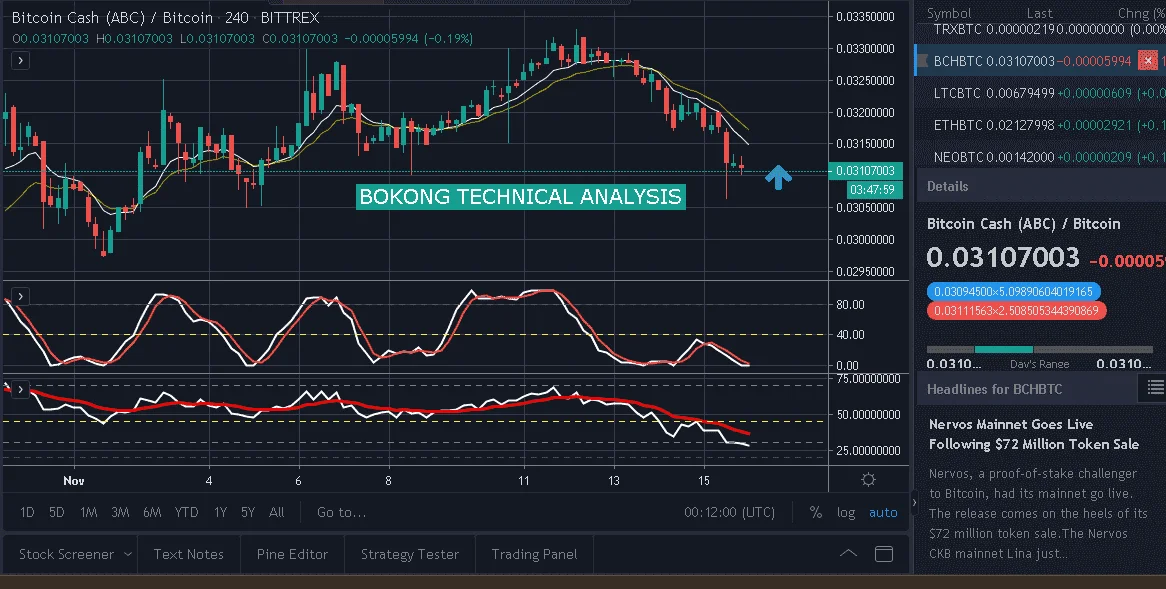Collapse the bottom panel with chevron icon

pos(848,553)
